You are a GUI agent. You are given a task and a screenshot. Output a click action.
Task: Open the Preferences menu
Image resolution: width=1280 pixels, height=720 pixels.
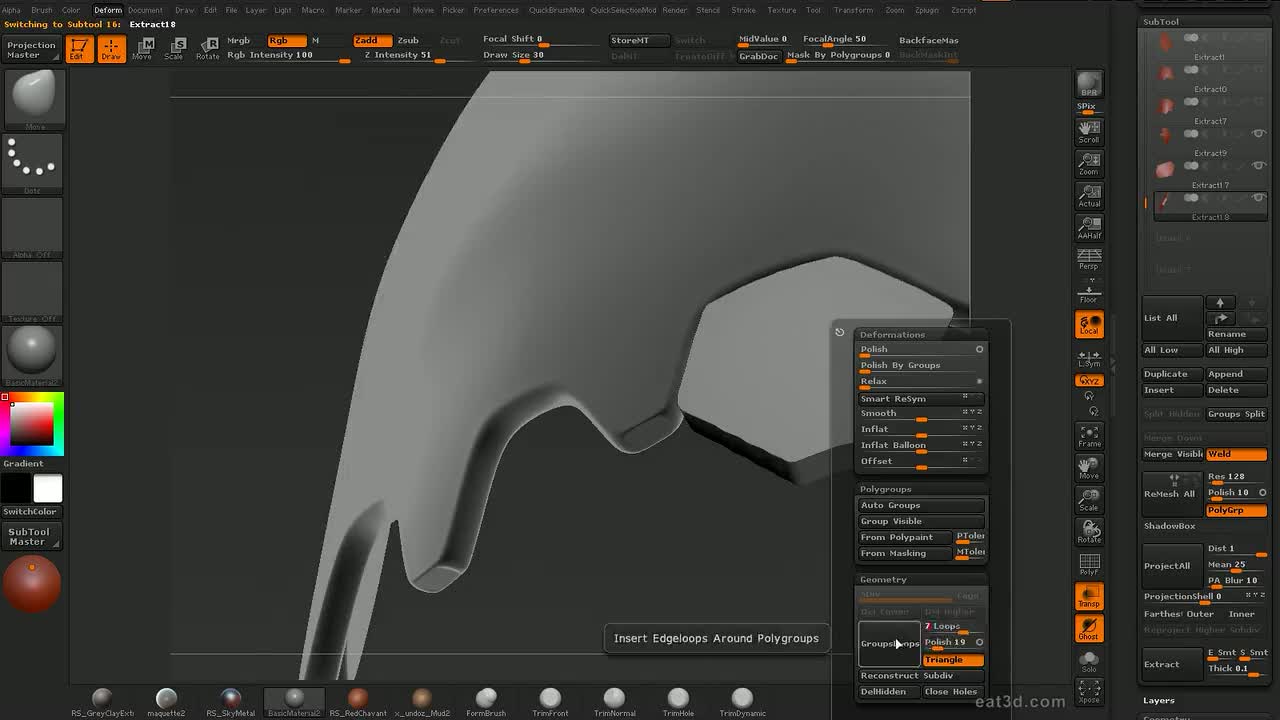click(496, 10)
